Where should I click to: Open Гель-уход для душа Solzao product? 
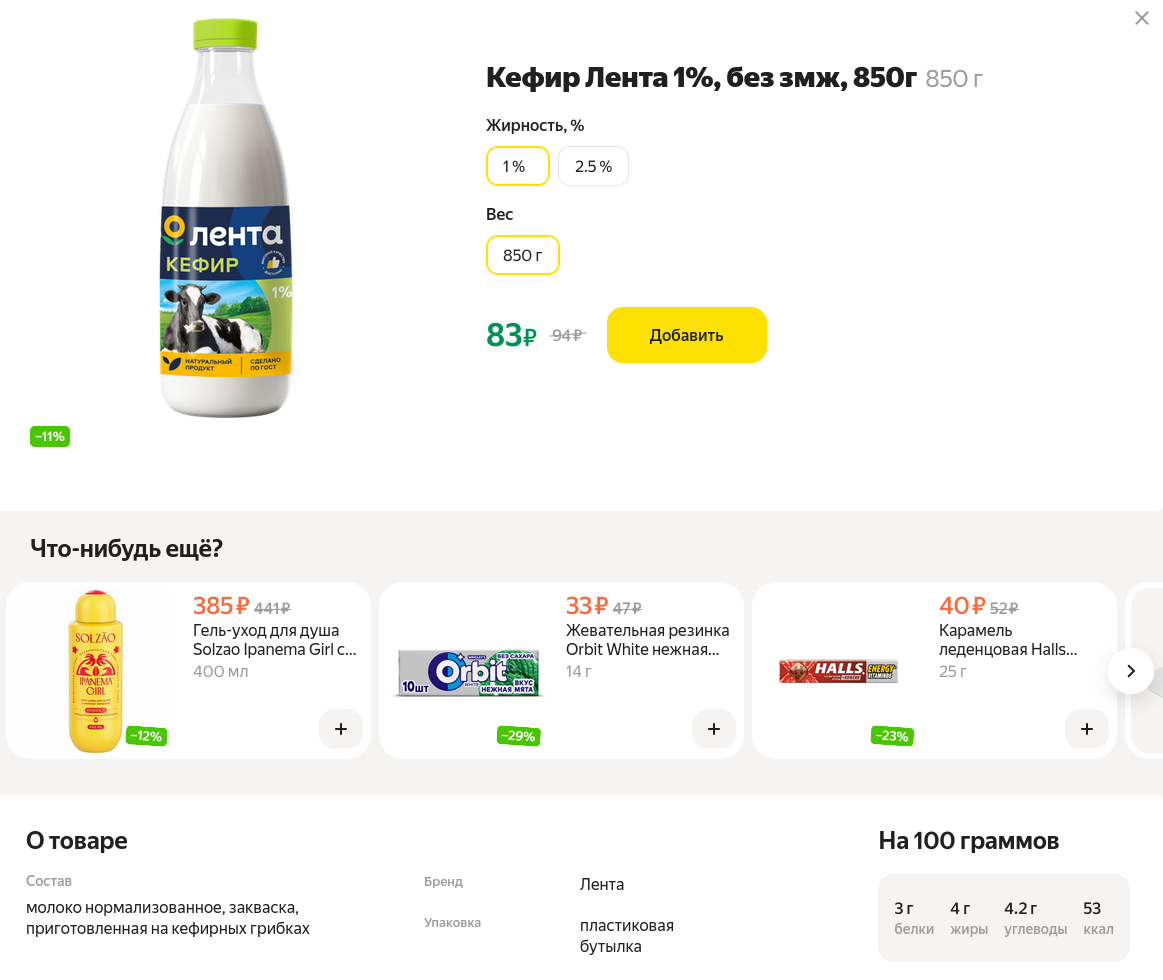(x=274, y=640)
